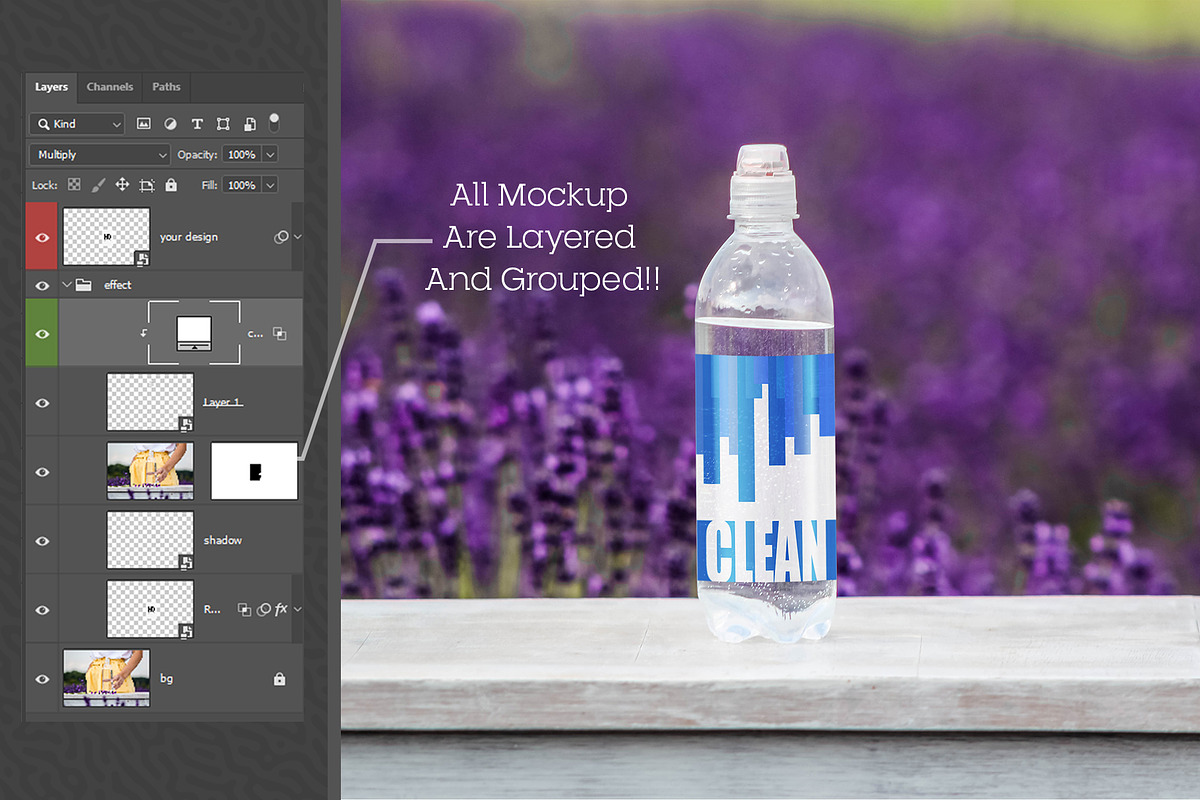Click the fx icon on R... layer
1200x800 pixels.
[281, 608]
